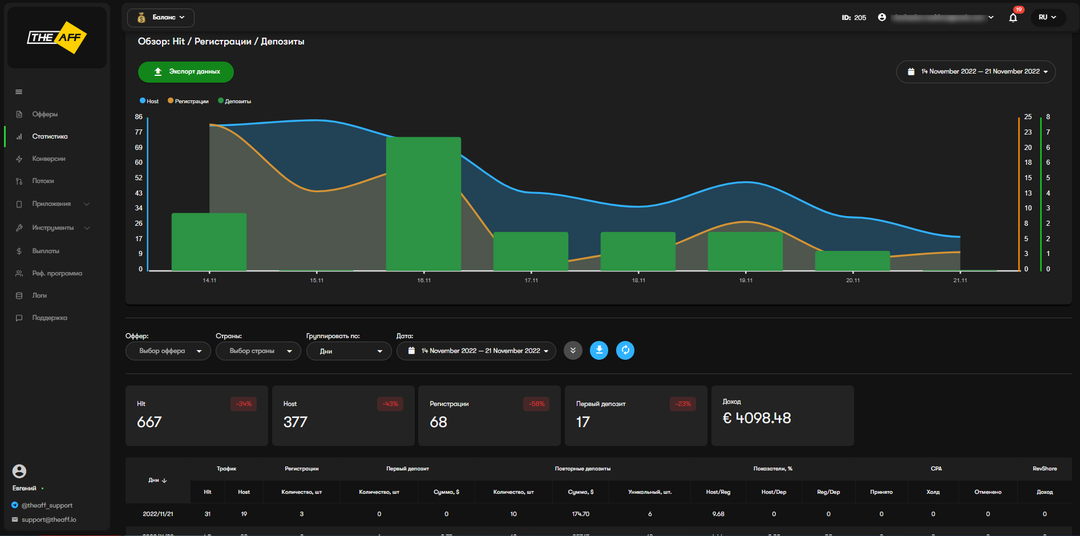Click the green Экспорт данных button
This screenshot has width=1080, height=536.
[x=186, y=72]
